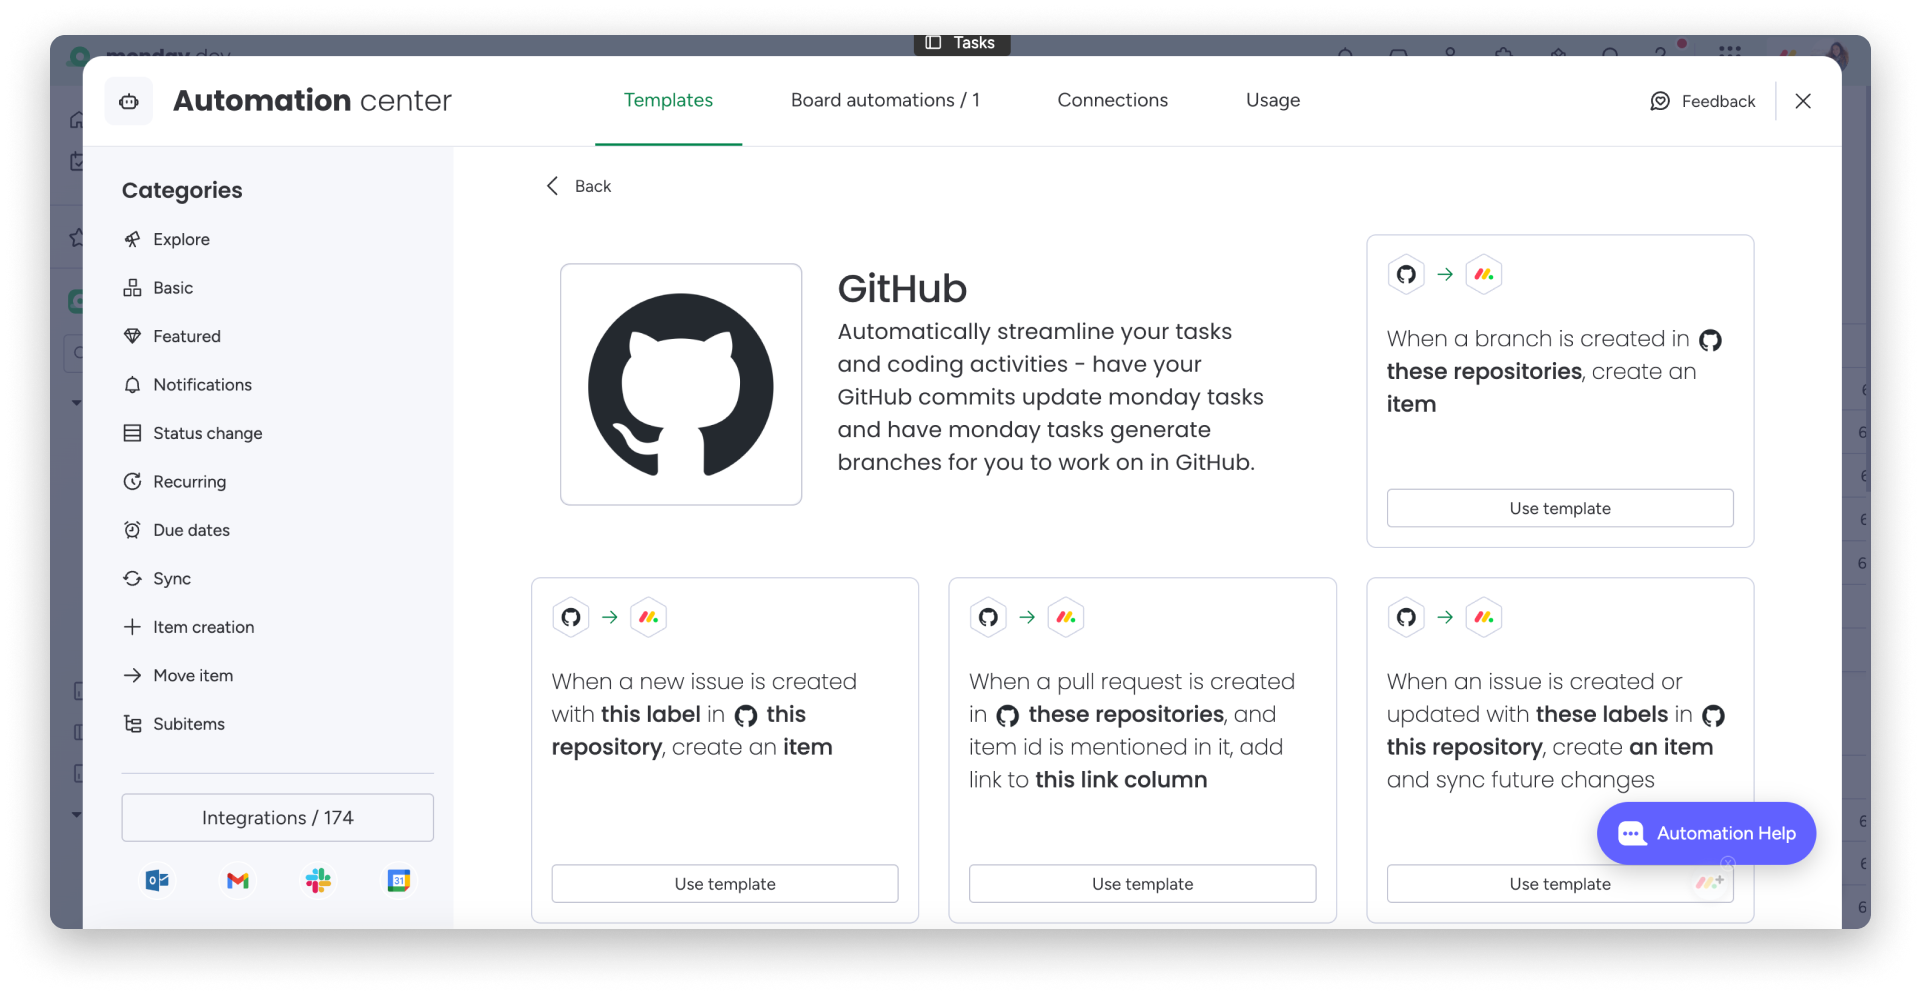The width and height of the screenshot is (1917, 994).
Task: Open the Recurring category
Action: pos(175,482)
